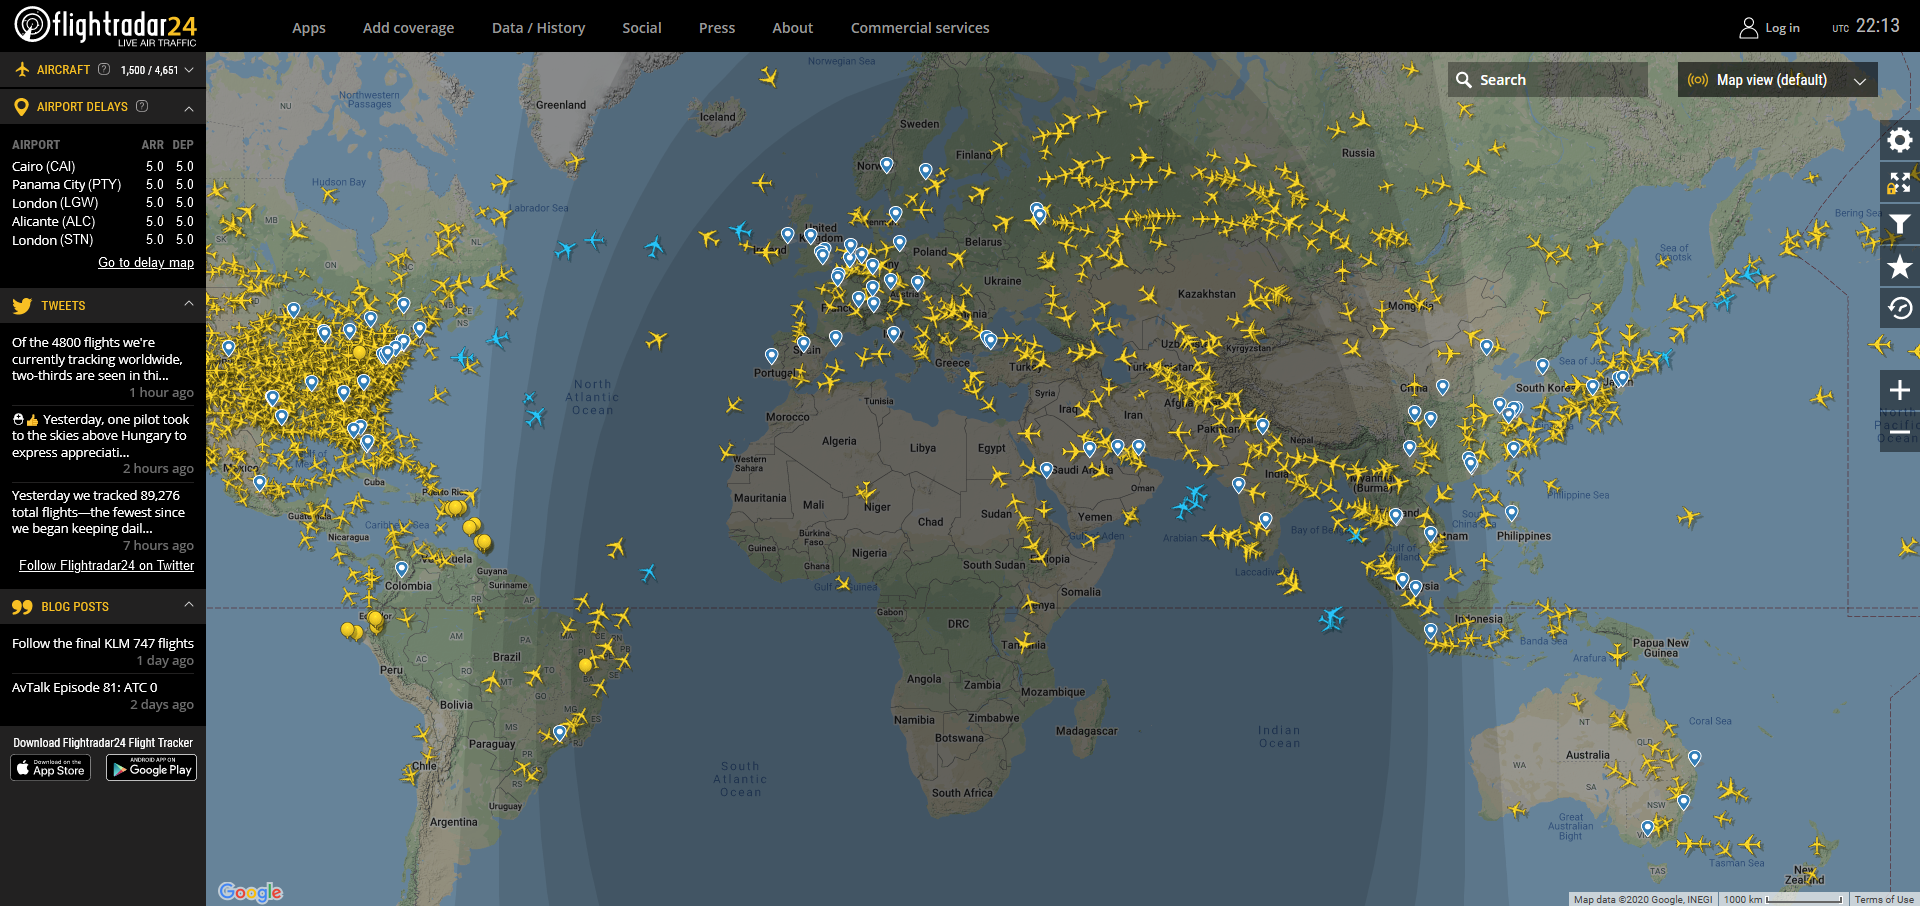Image resolution: width=1920 pixels, height=906 pixels.
Task: Click the DEP column header
Action: point(183,145)
